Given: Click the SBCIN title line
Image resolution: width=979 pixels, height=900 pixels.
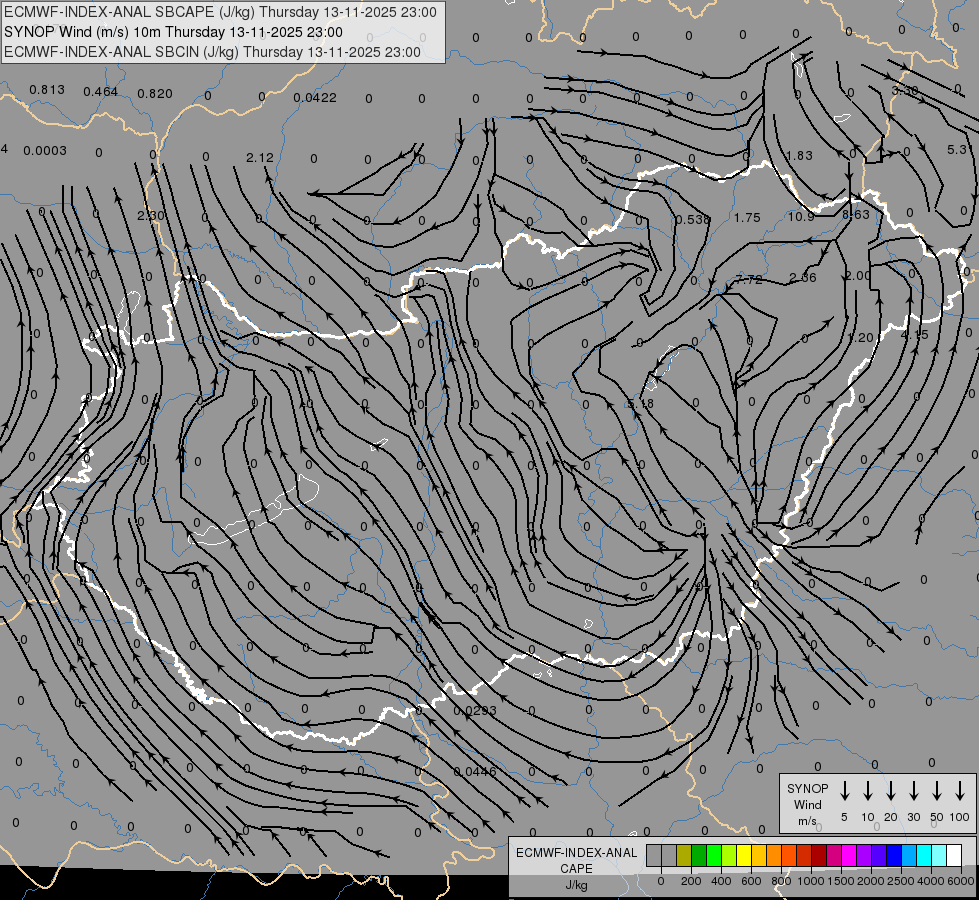Looking at the screenshot, I should 212,52.
